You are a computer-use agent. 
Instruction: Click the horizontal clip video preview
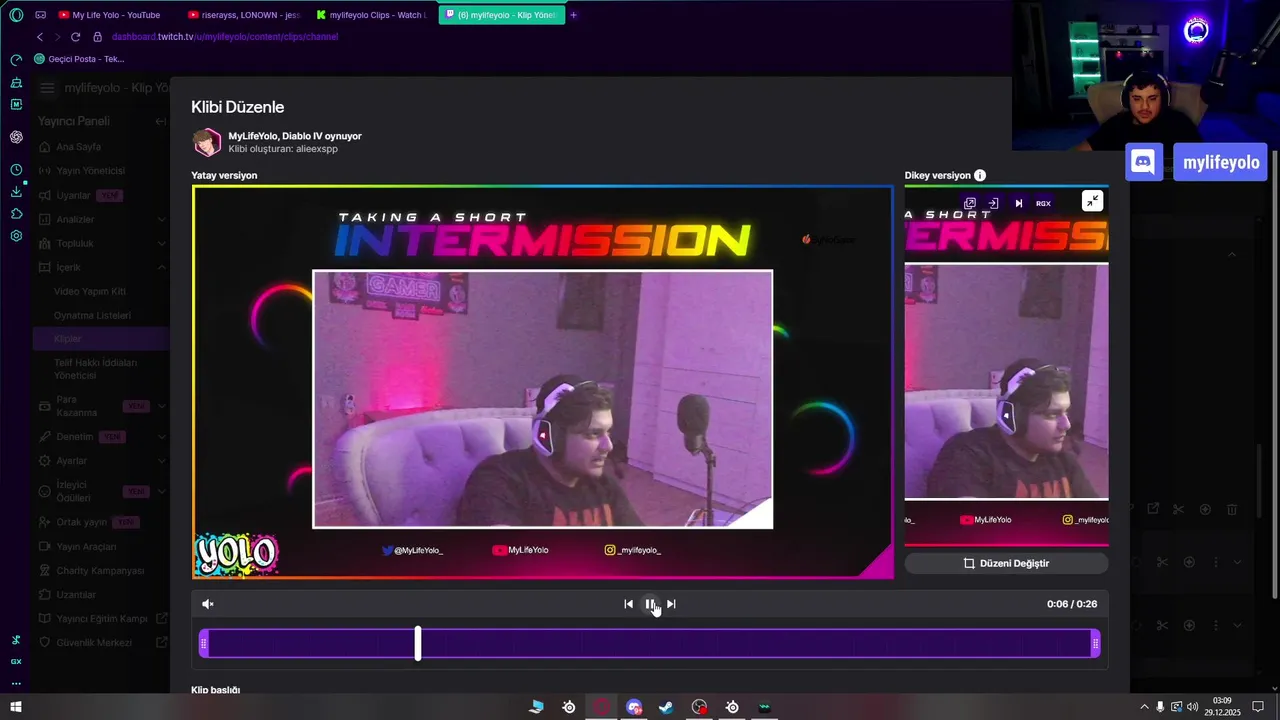pyautogui.click(x=542, y=382)
